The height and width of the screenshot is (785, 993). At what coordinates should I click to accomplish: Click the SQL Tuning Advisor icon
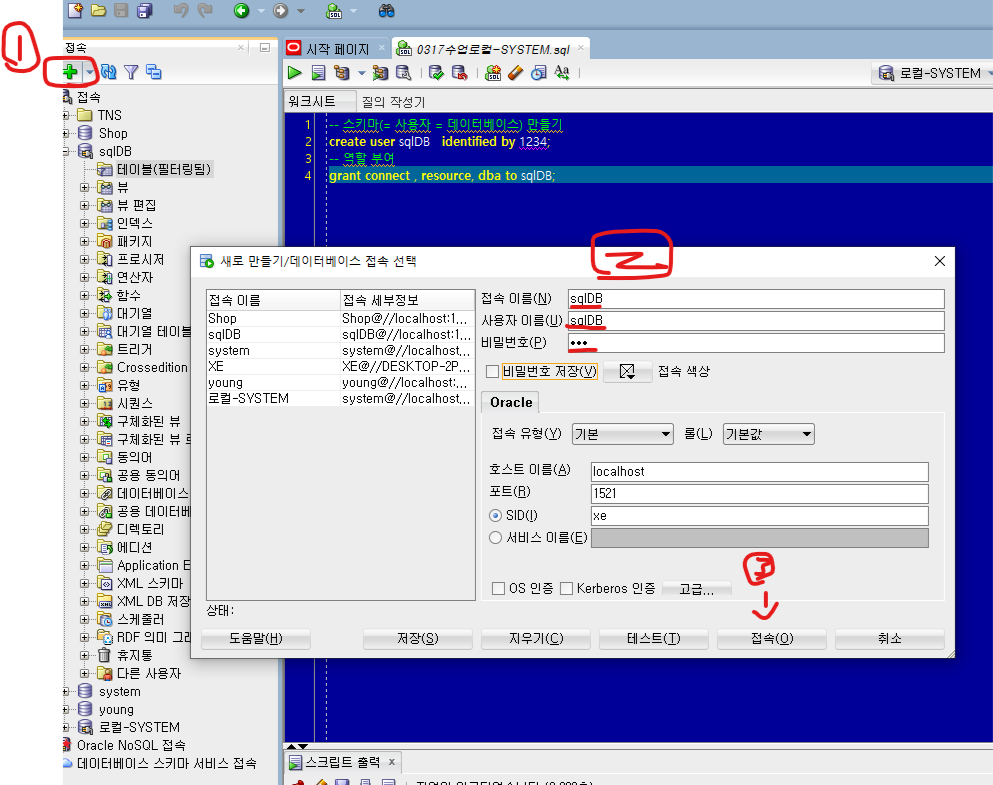click(x=403, y=73)
